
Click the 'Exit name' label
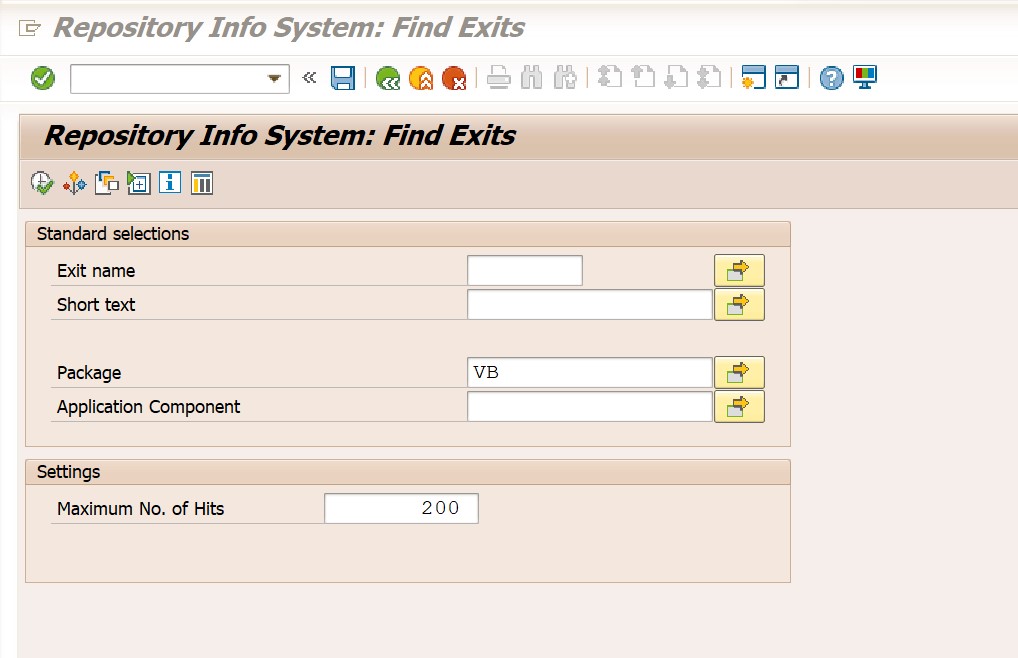coord(96,271)
